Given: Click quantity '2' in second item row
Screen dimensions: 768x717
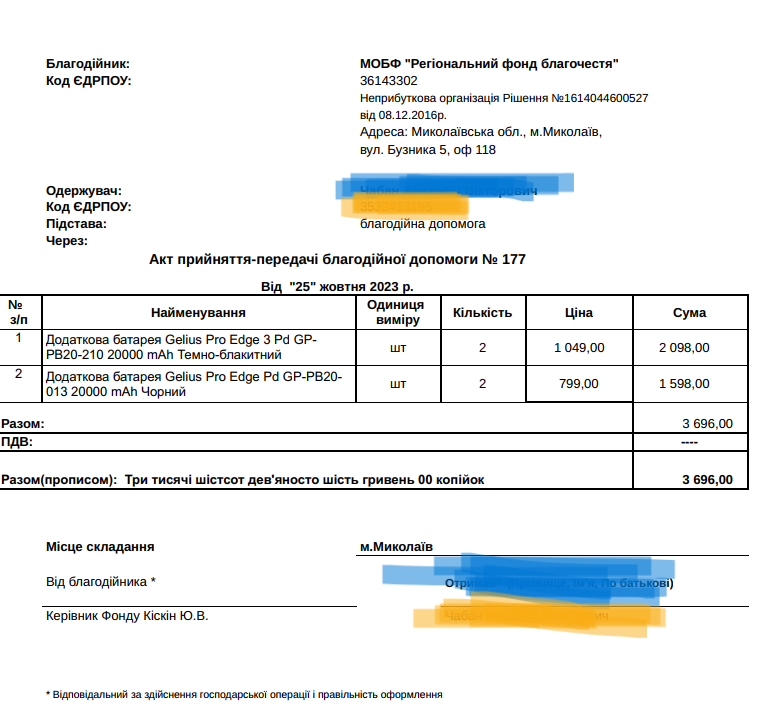Looking at the screenshot, I should [x=482, y=384].
